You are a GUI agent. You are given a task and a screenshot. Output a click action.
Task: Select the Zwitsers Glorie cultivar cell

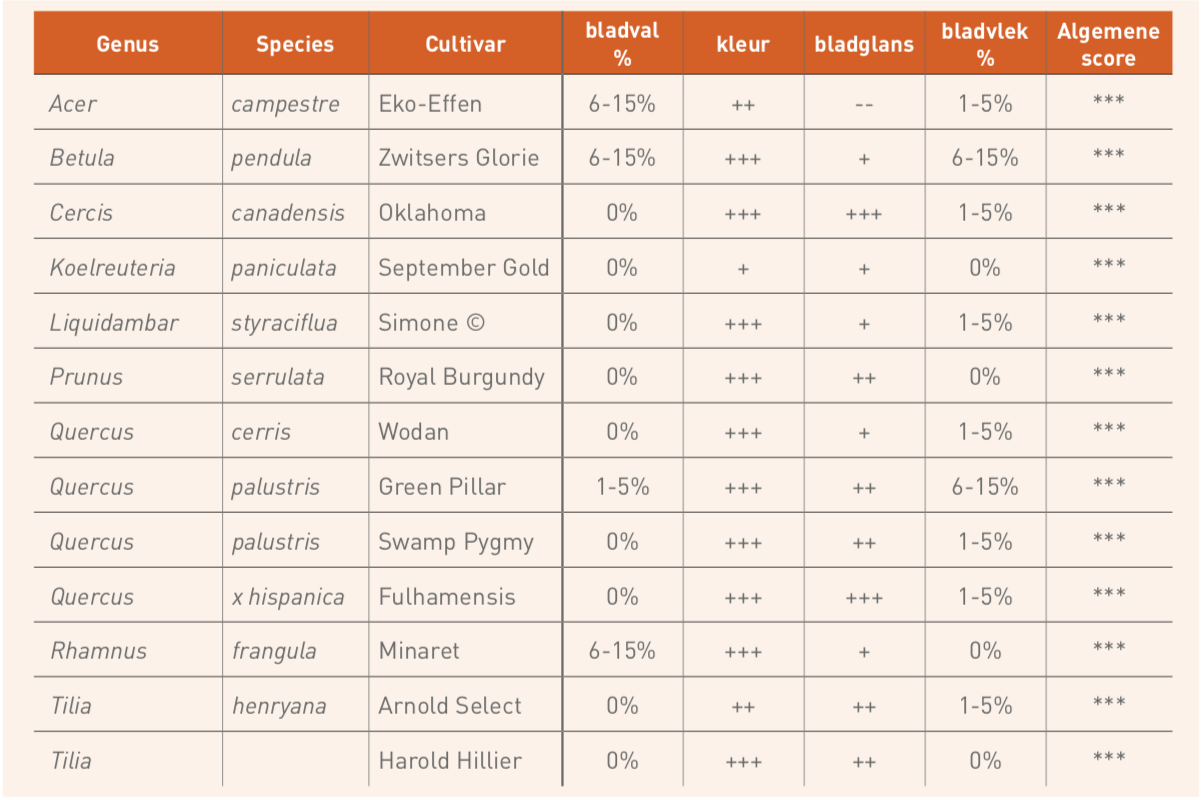pos(465,157)
